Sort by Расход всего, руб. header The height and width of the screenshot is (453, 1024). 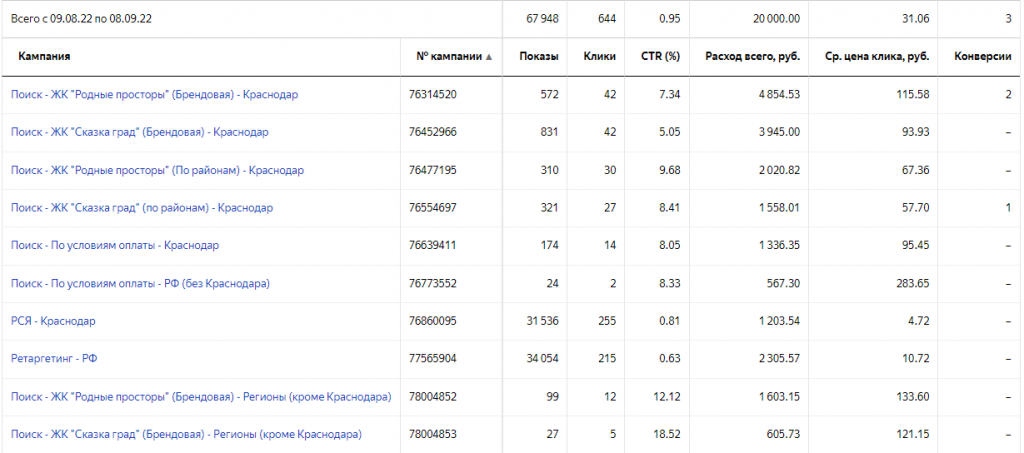pos(752,56)
